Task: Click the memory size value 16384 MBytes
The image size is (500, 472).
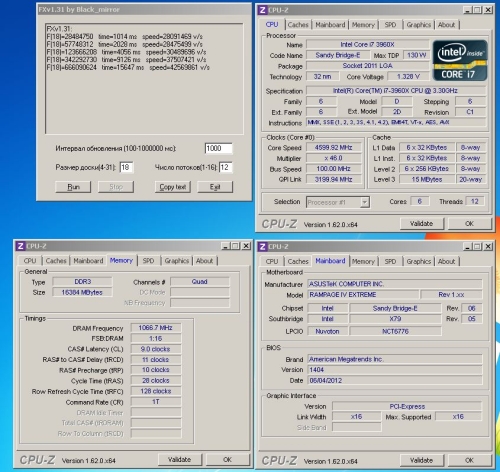Action: [82, 292]
